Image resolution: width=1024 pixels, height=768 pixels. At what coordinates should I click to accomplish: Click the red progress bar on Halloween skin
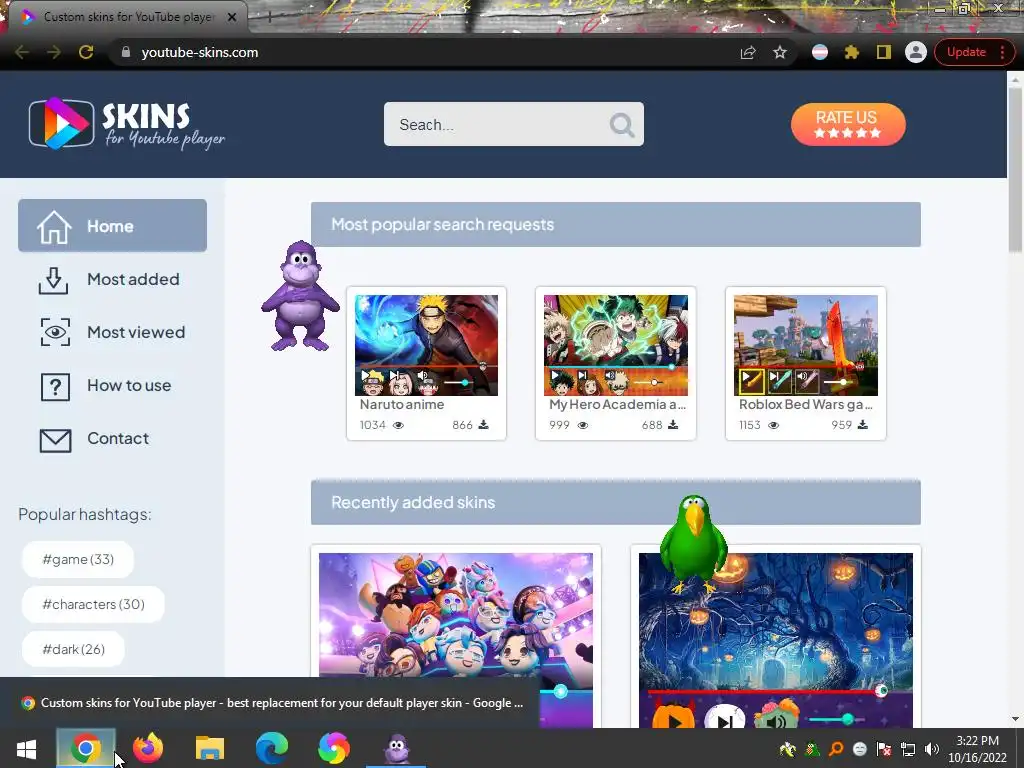click(764, 690)
